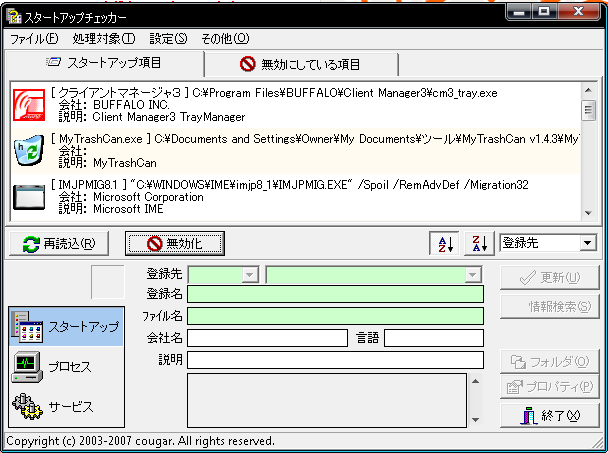Open the ファイル(F) menu

click(34, 38)
